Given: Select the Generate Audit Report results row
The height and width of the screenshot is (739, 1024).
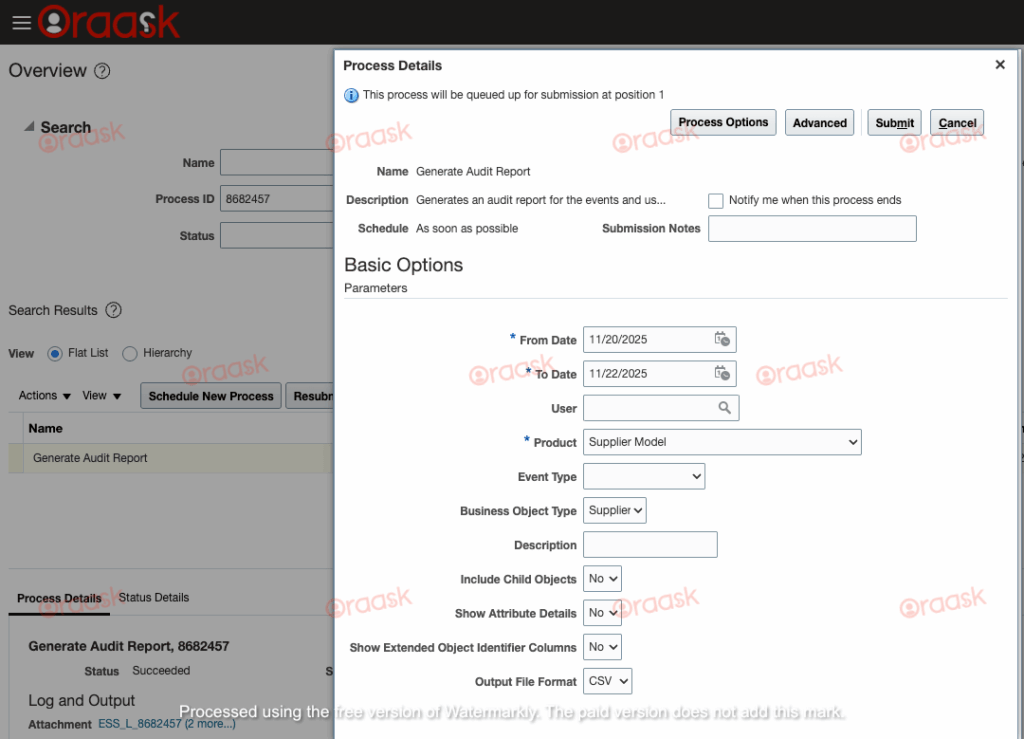Looking at the screenshot, I should coord(171,458).
